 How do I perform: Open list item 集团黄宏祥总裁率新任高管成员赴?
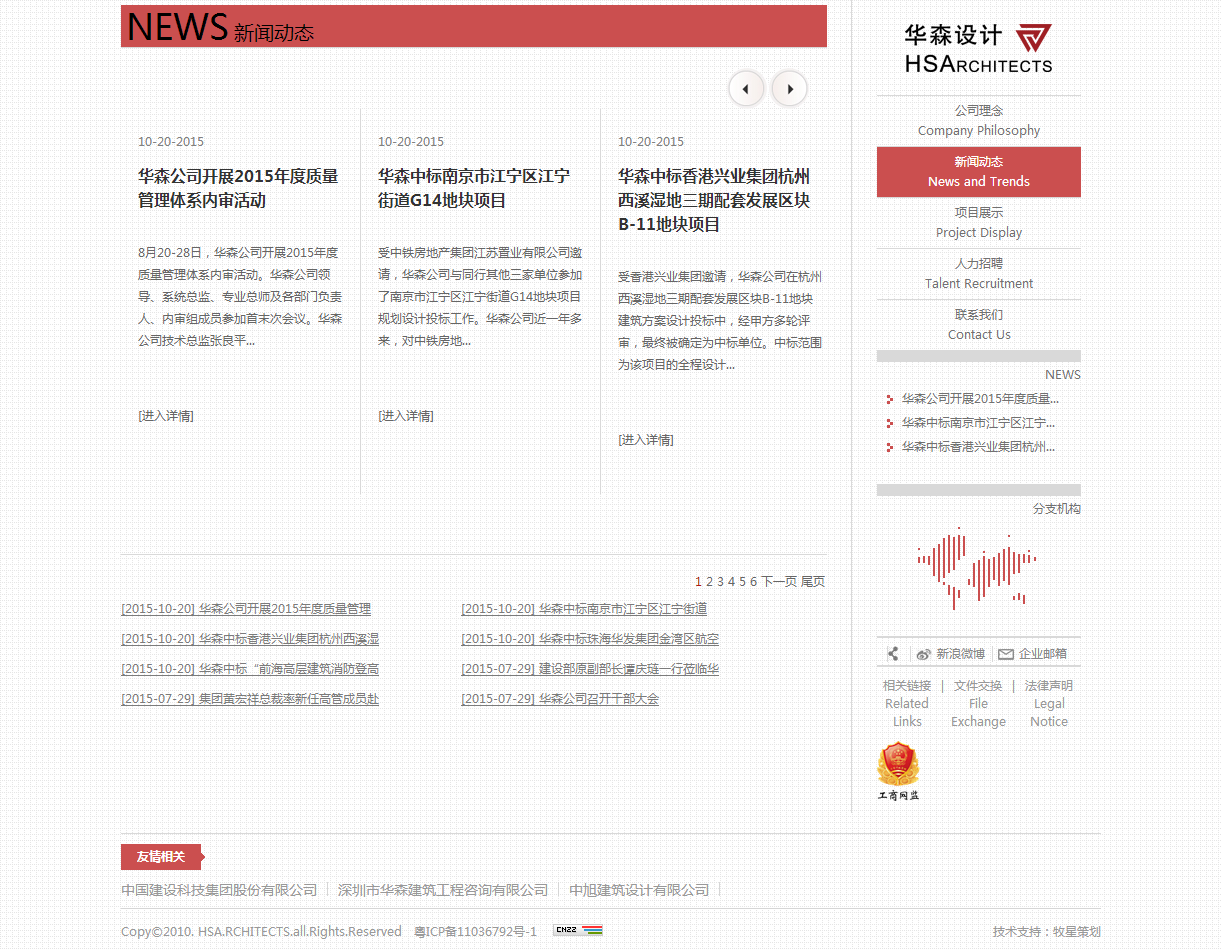tap(250, 699)
